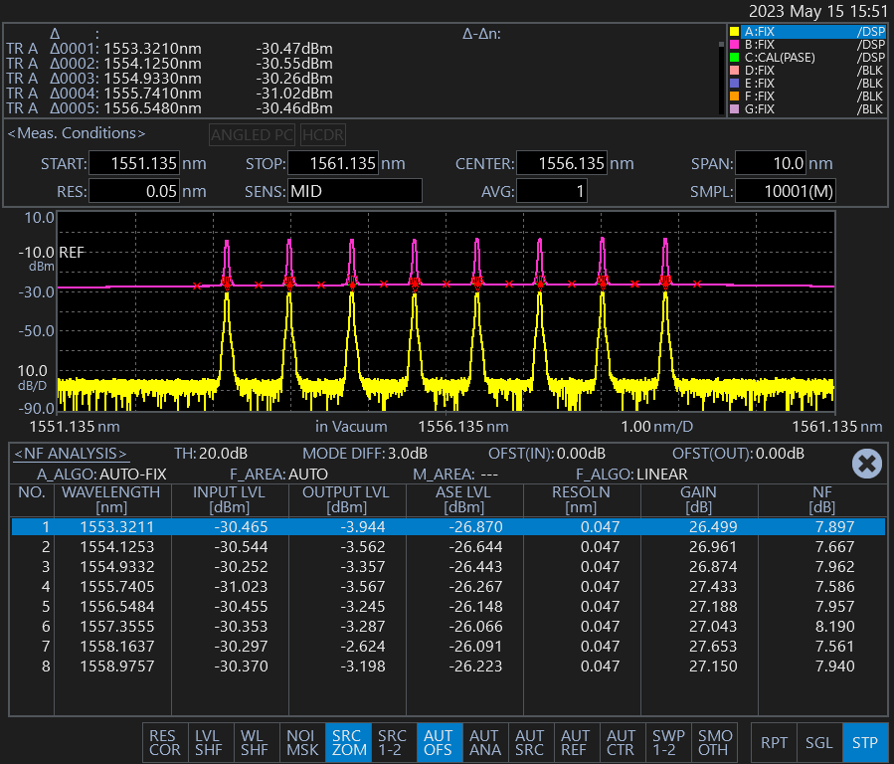The height and width of the screenshot is (764, 894).
Task: Click the yellow trace A color swatch
Action: (735, 32)
